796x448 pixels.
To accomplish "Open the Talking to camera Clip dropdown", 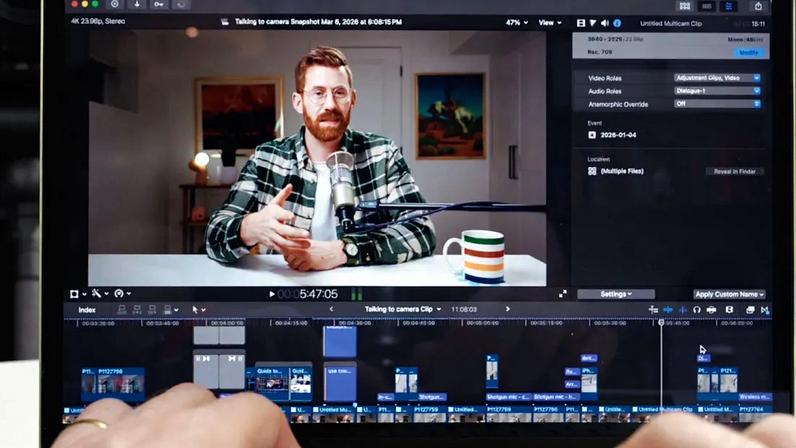I will [x=403, y=309].
